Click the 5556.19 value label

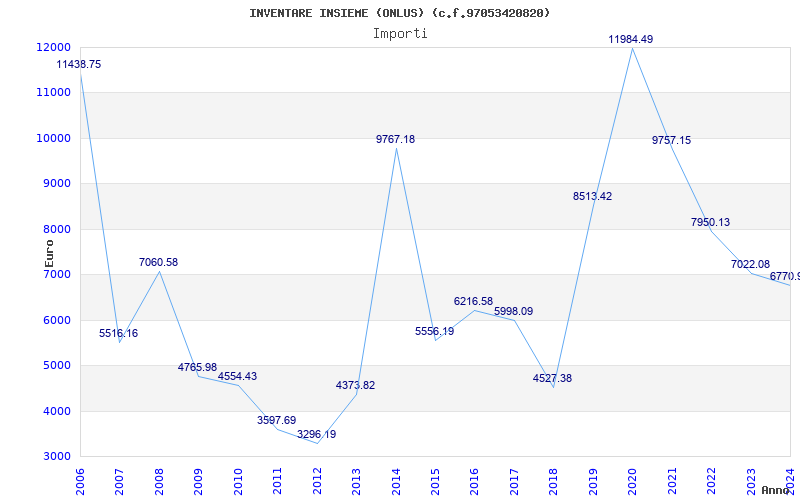pyautogui.click(x=435, y=331)
